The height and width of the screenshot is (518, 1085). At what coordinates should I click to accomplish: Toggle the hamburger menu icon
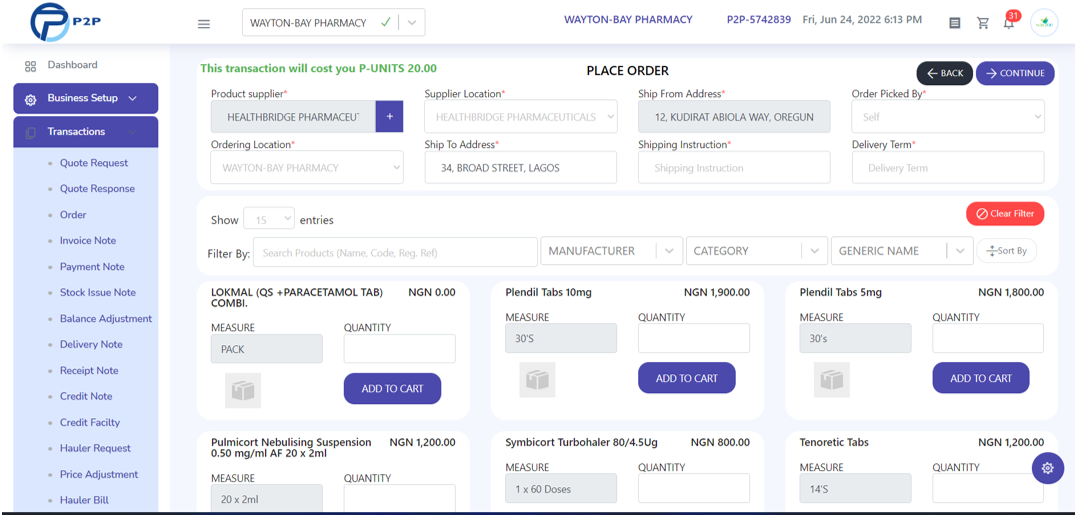coord(203,24)
